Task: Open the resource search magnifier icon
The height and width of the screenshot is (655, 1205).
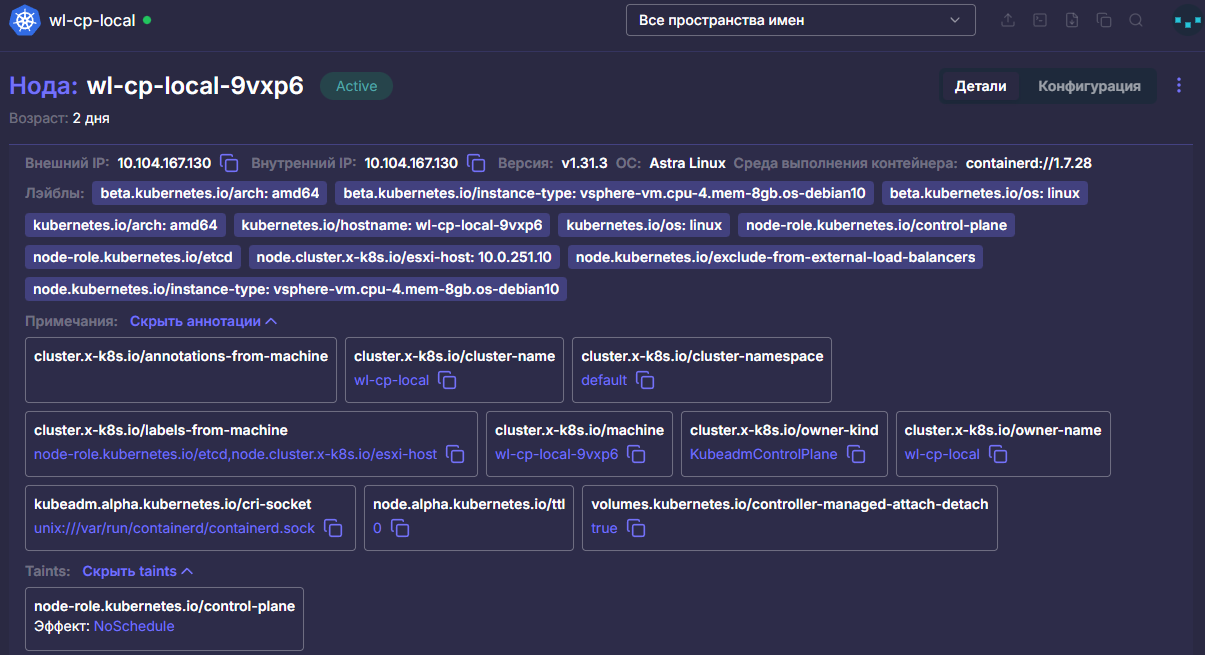Action: (1136, 20)
